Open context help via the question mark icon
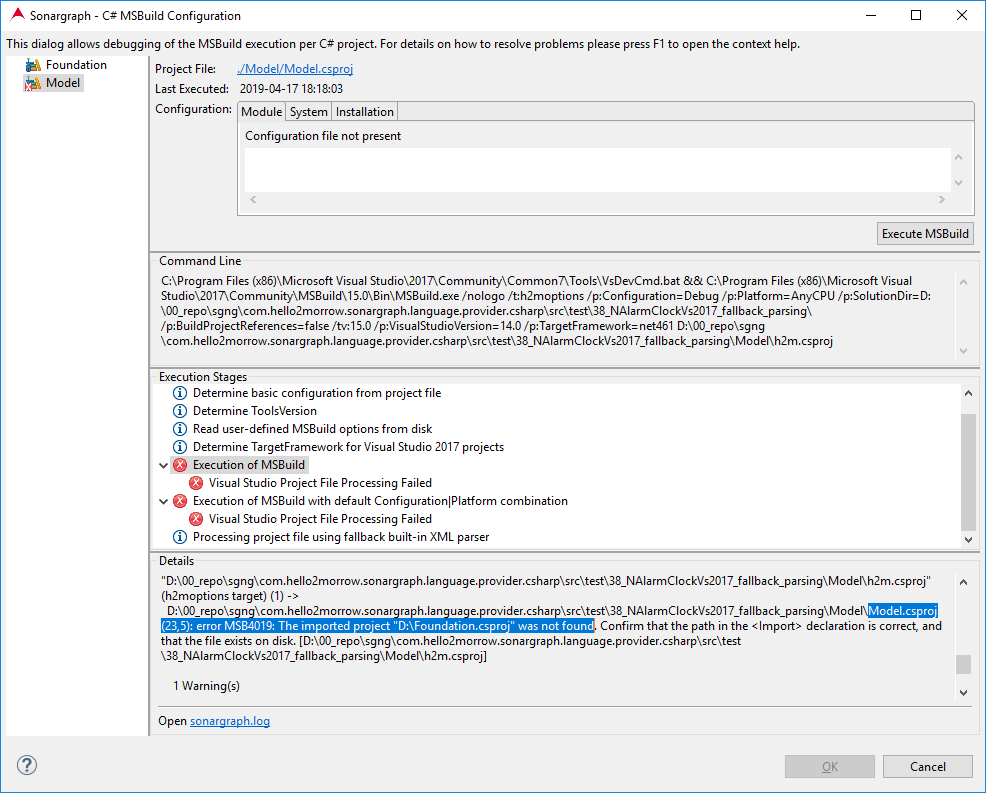This screenshot has width=988, height=793. tap(26, 765)
